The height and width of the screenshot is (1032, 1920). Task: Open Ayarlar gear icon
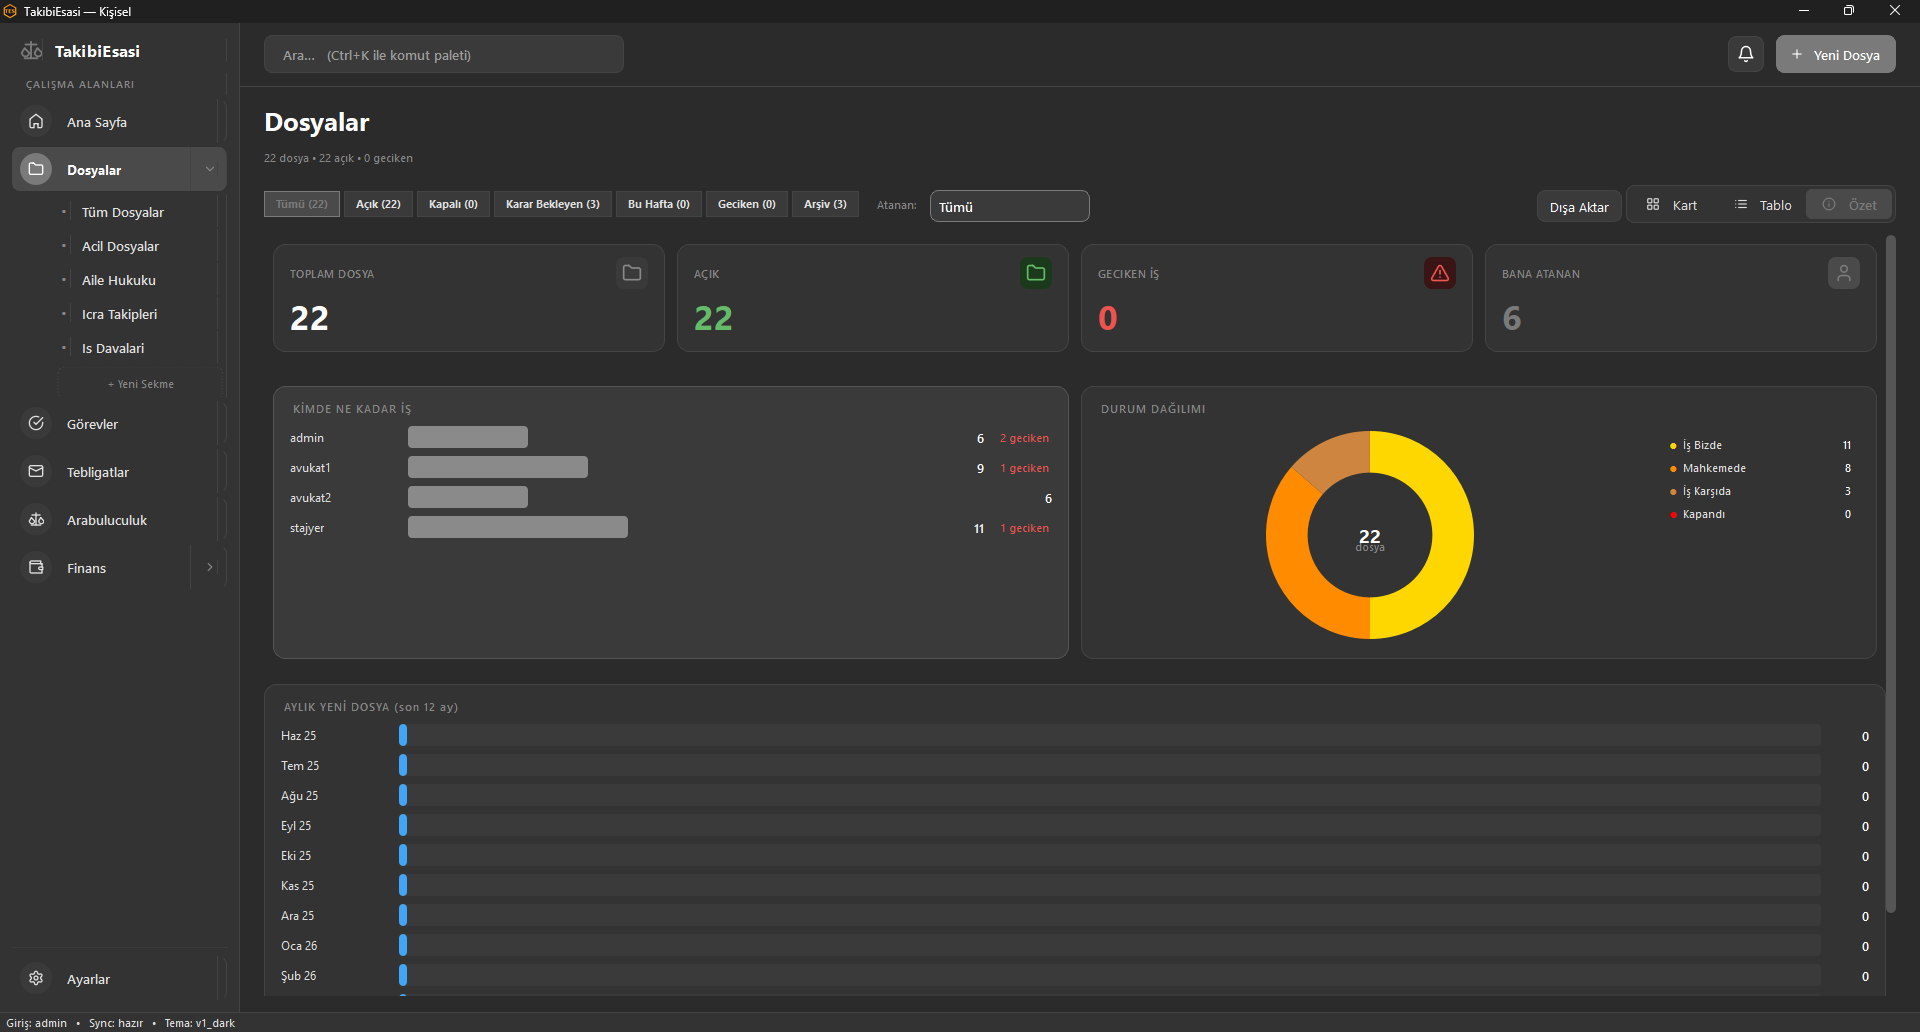click(36, 978)
